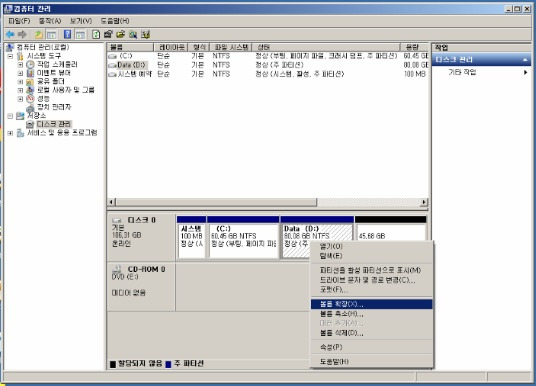
Task: Select Data (D:) row in volume list
Action: [268, 65]
